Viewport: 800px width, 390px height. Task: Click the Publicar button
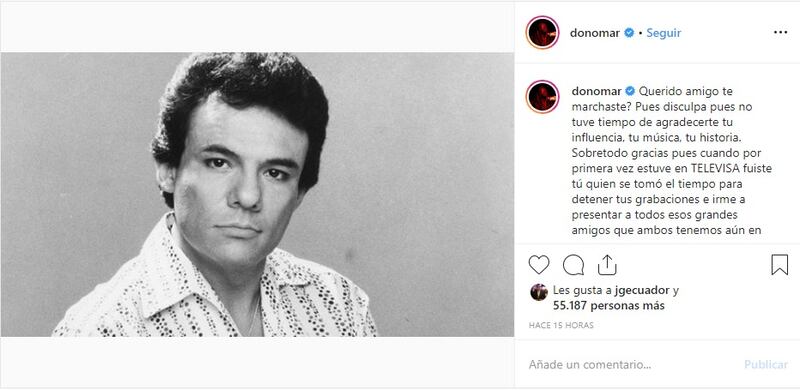(x=766, y=364)
